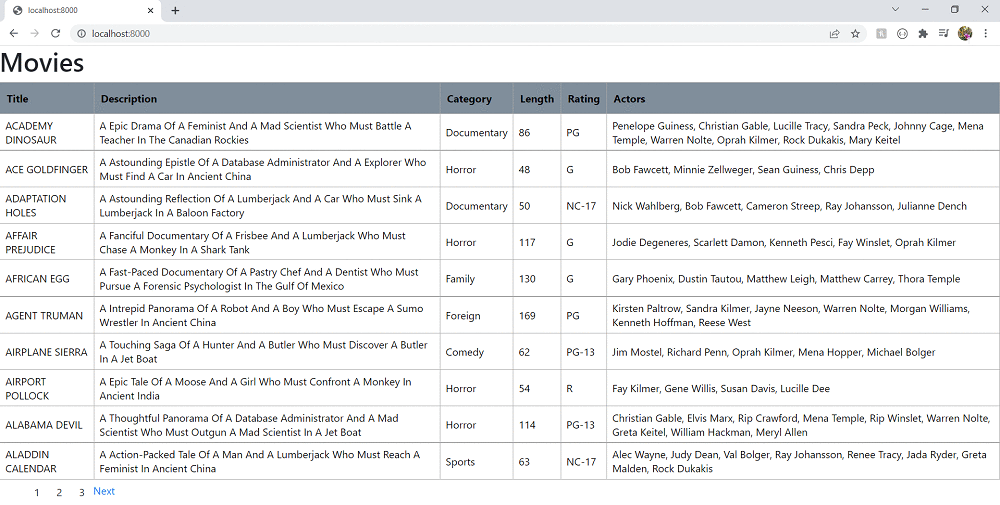Screen dimensions: 1000x505
Task: Select the ACADEMY DINOSAUR title cell
Action: click(x=47, y=133)
